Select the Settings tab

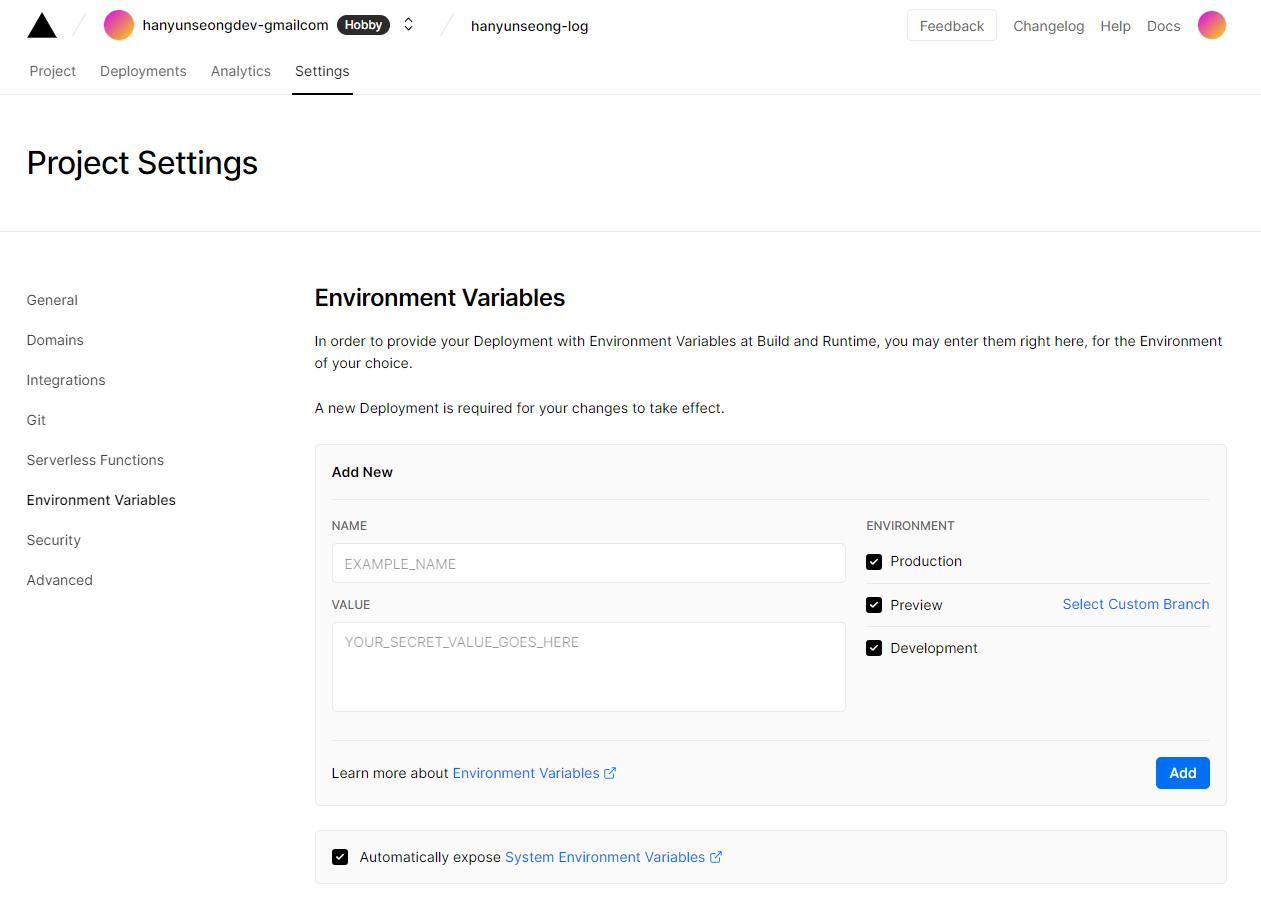[322, 71]
